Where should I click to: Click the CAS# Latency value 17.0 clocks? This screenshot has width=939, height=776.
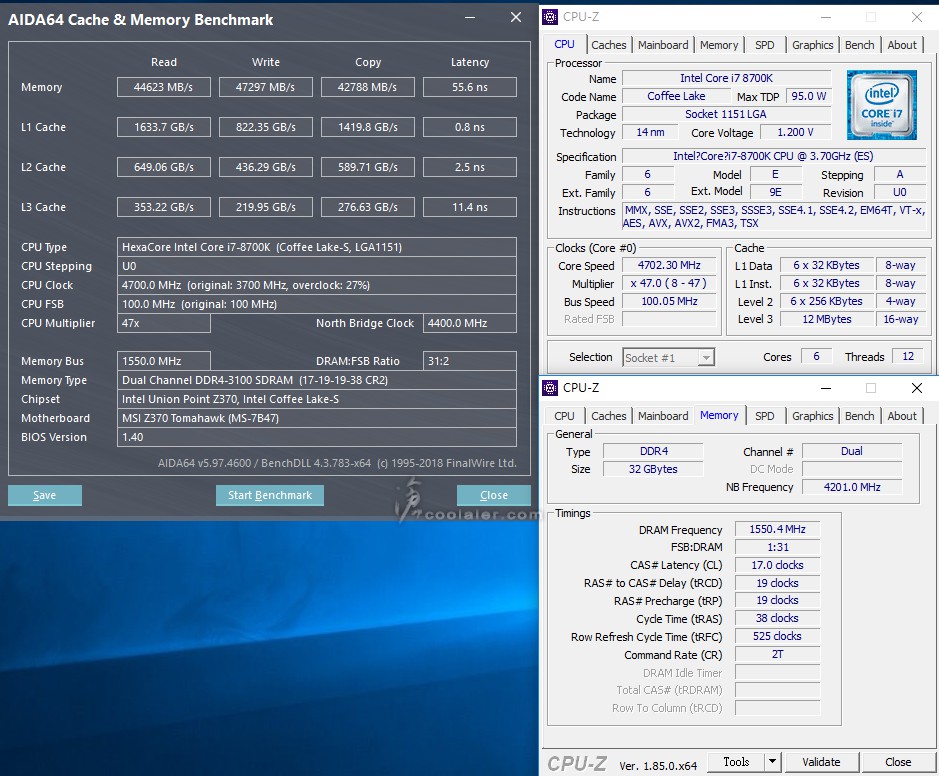[777, 565]
